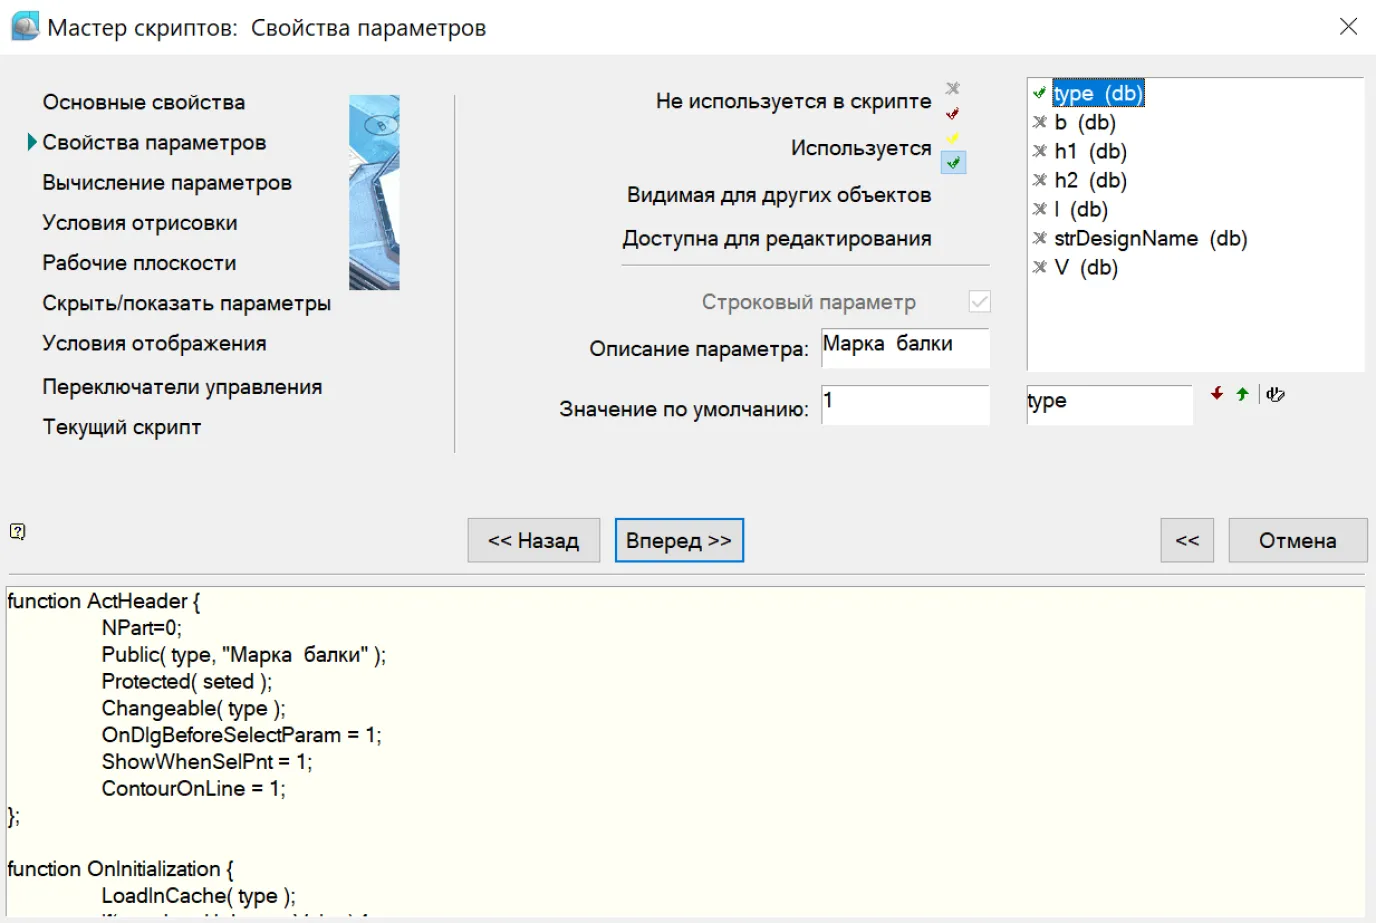Open the 'Вычисление параметров' section
The image size is (1376, 923).
coord(167,183)
